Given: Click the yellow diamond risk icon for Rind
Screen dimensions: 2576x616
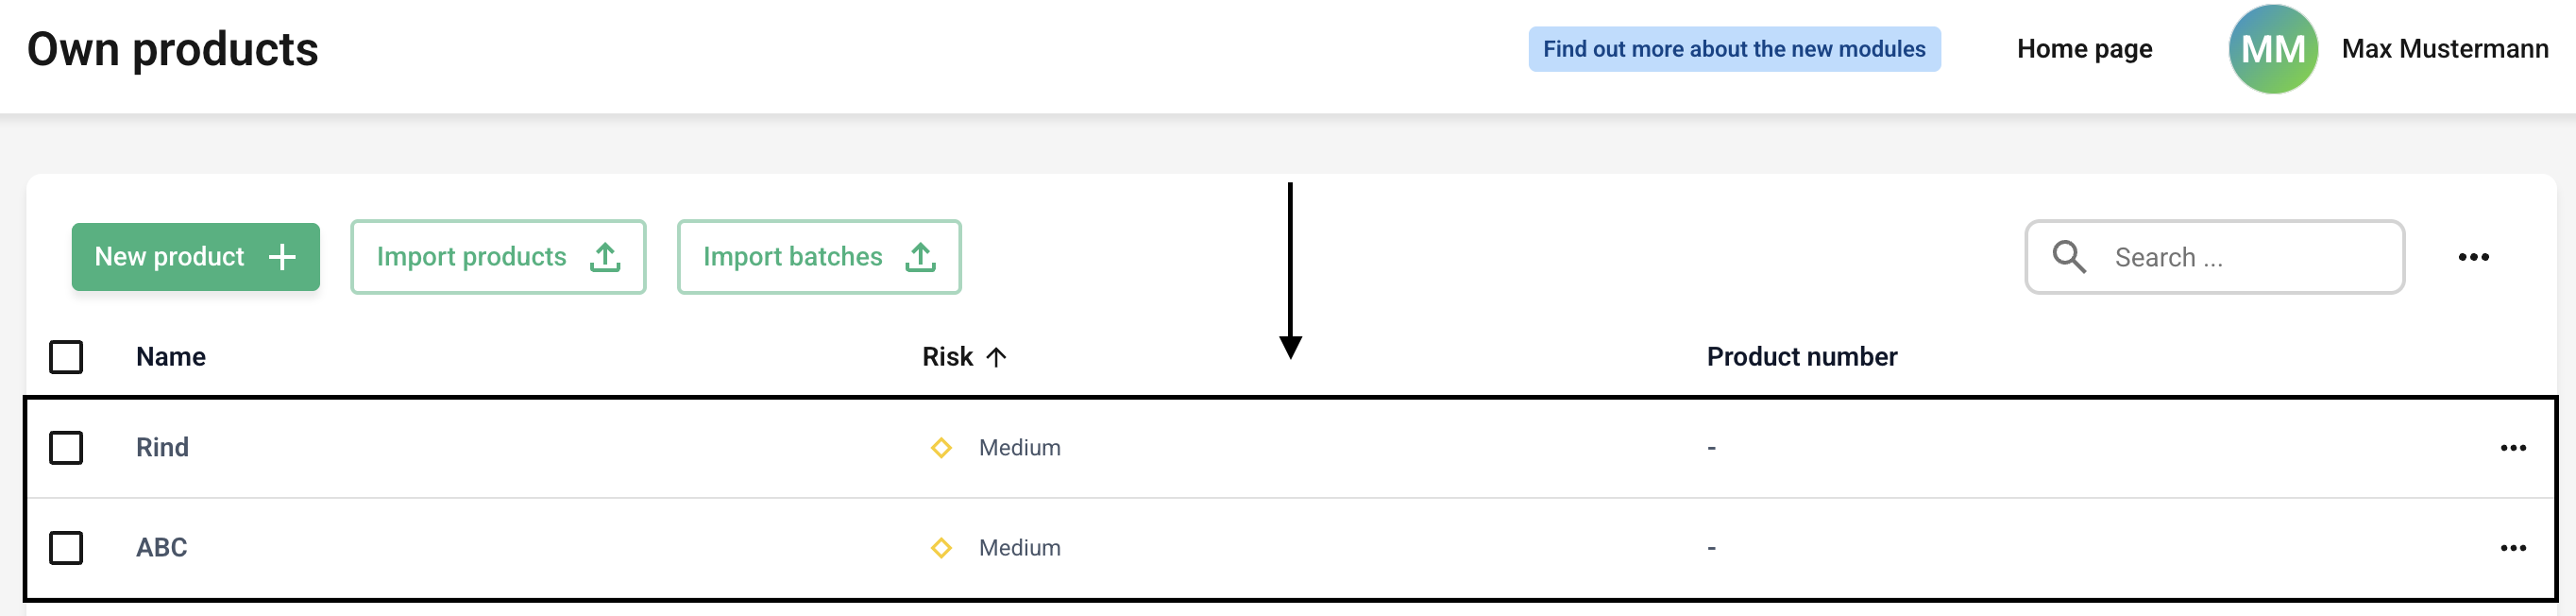Looking at the screenshot, I should [941, 448].
